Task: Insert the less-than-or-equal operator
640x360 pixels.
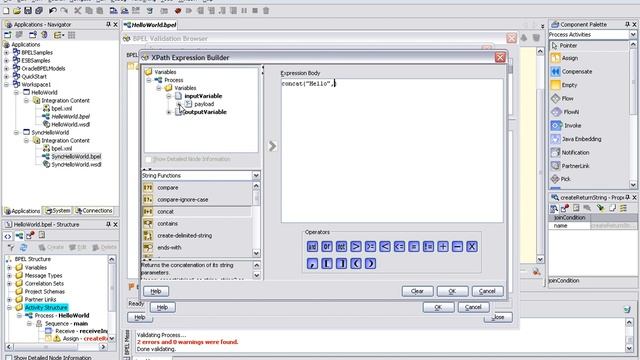Action: point(399,247)
